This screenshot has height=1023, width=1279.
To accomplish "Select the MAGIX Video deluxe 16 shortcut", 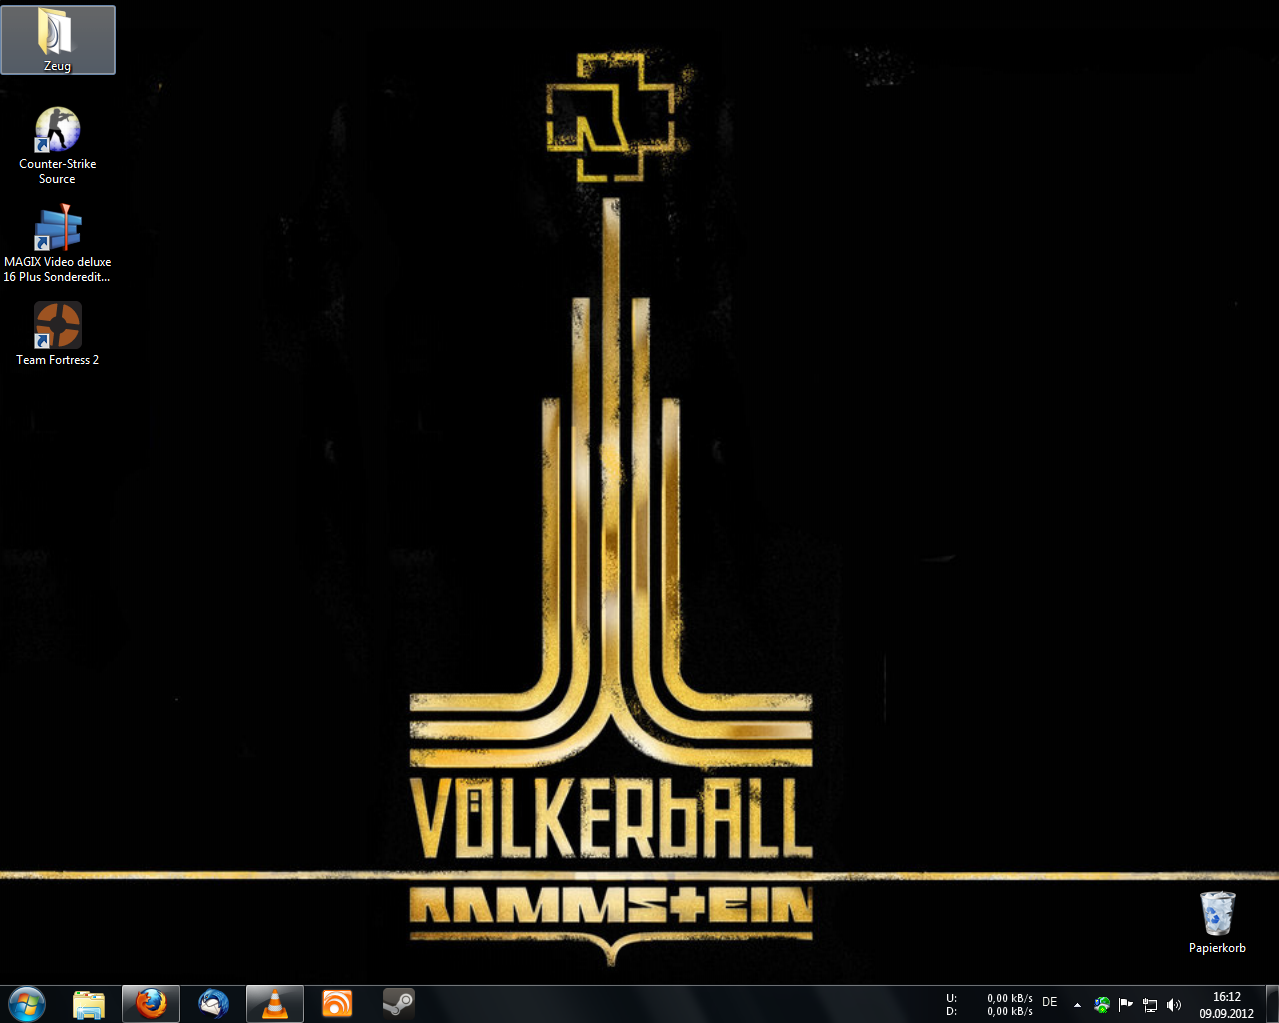I will (57, 244).
